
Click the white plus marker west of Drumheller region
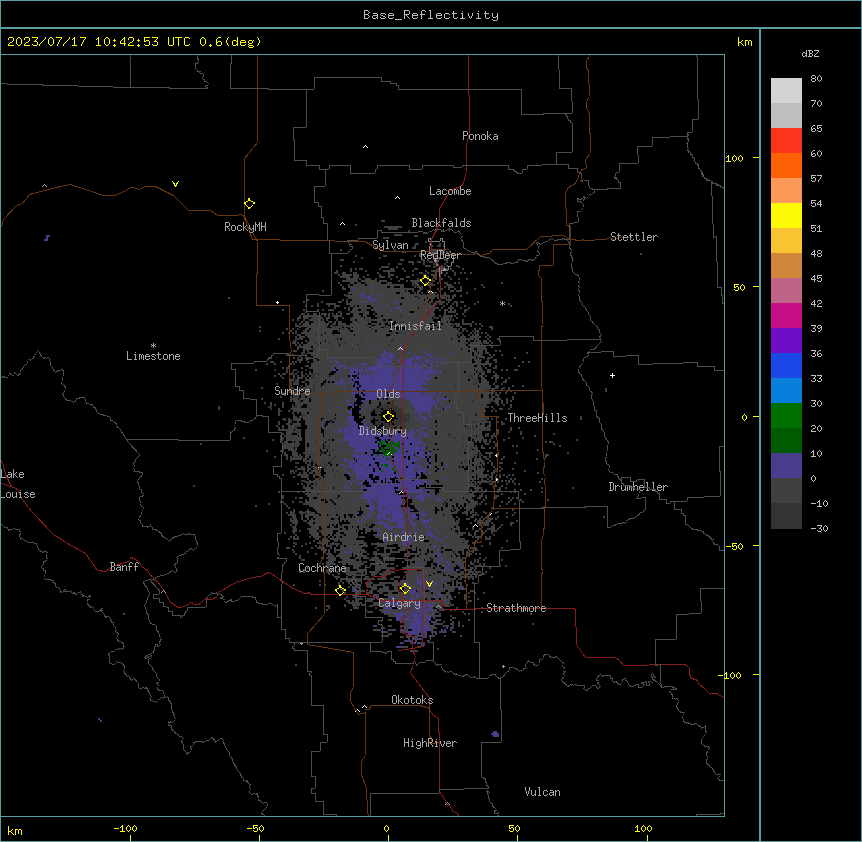612,375
